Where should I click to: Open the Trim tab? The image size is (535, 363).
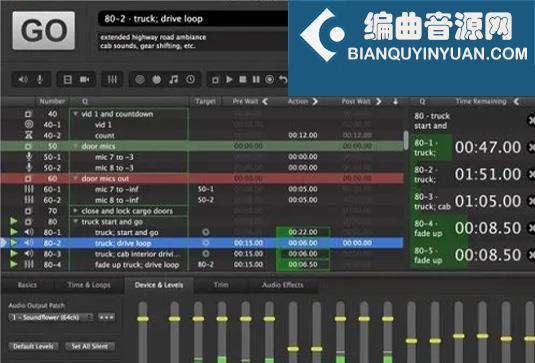coord(221,285)
